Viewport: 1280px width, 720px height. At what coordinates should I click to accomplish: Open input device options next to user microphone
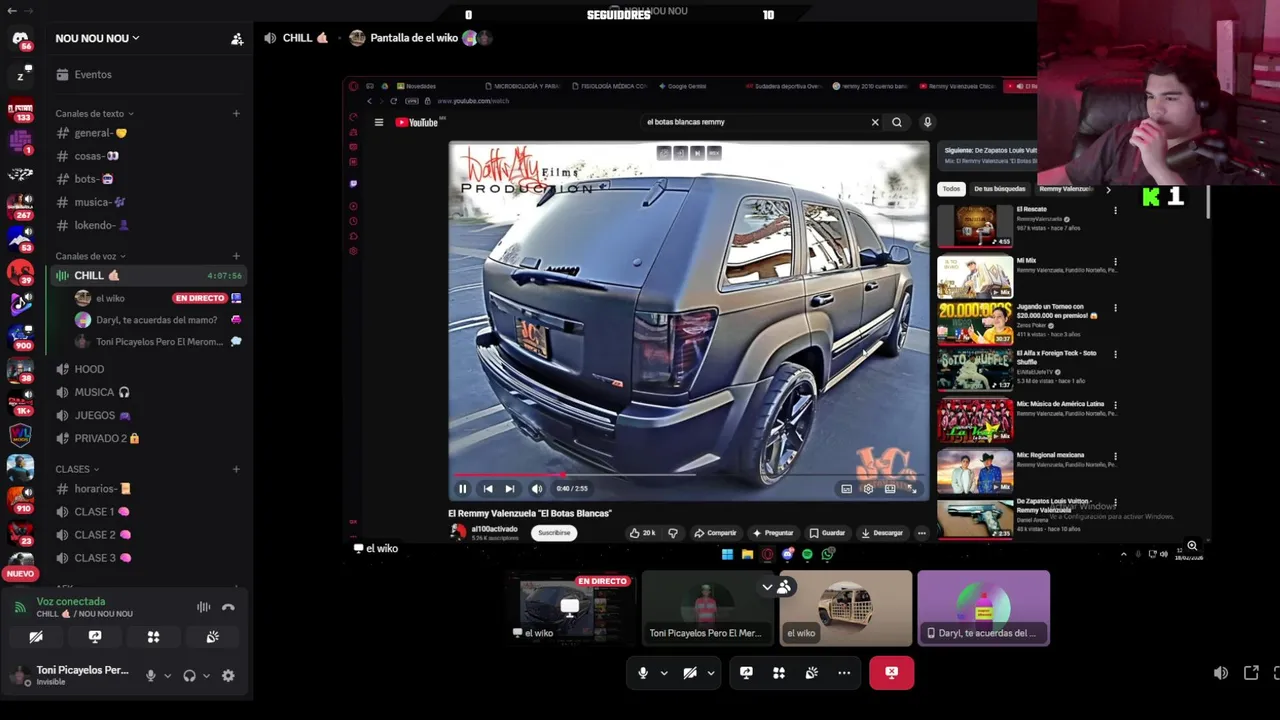[167, 676]
